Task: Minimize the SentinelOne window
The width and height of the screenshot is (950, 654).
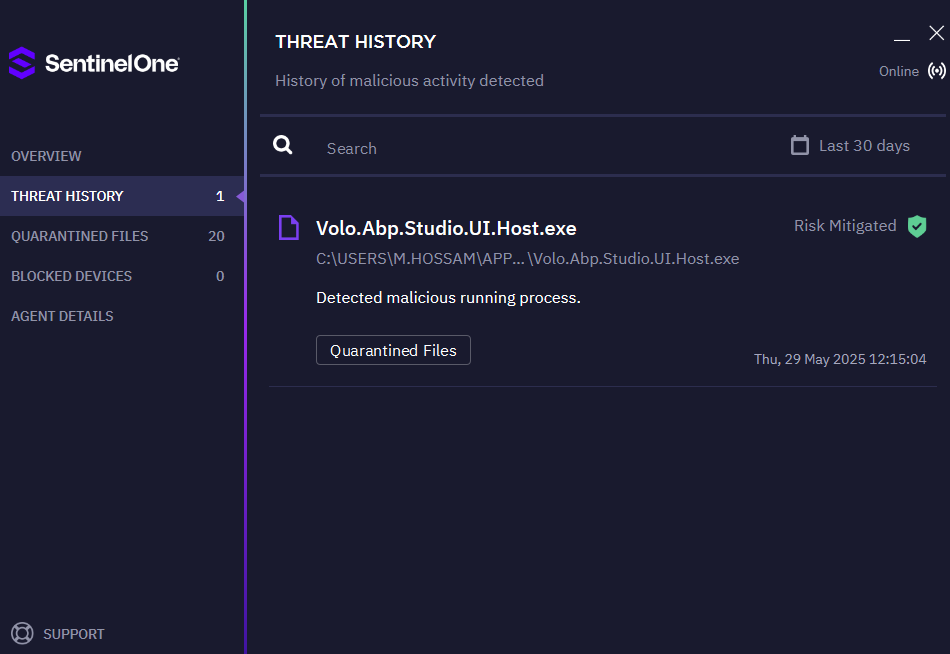Action: (902, 36)
